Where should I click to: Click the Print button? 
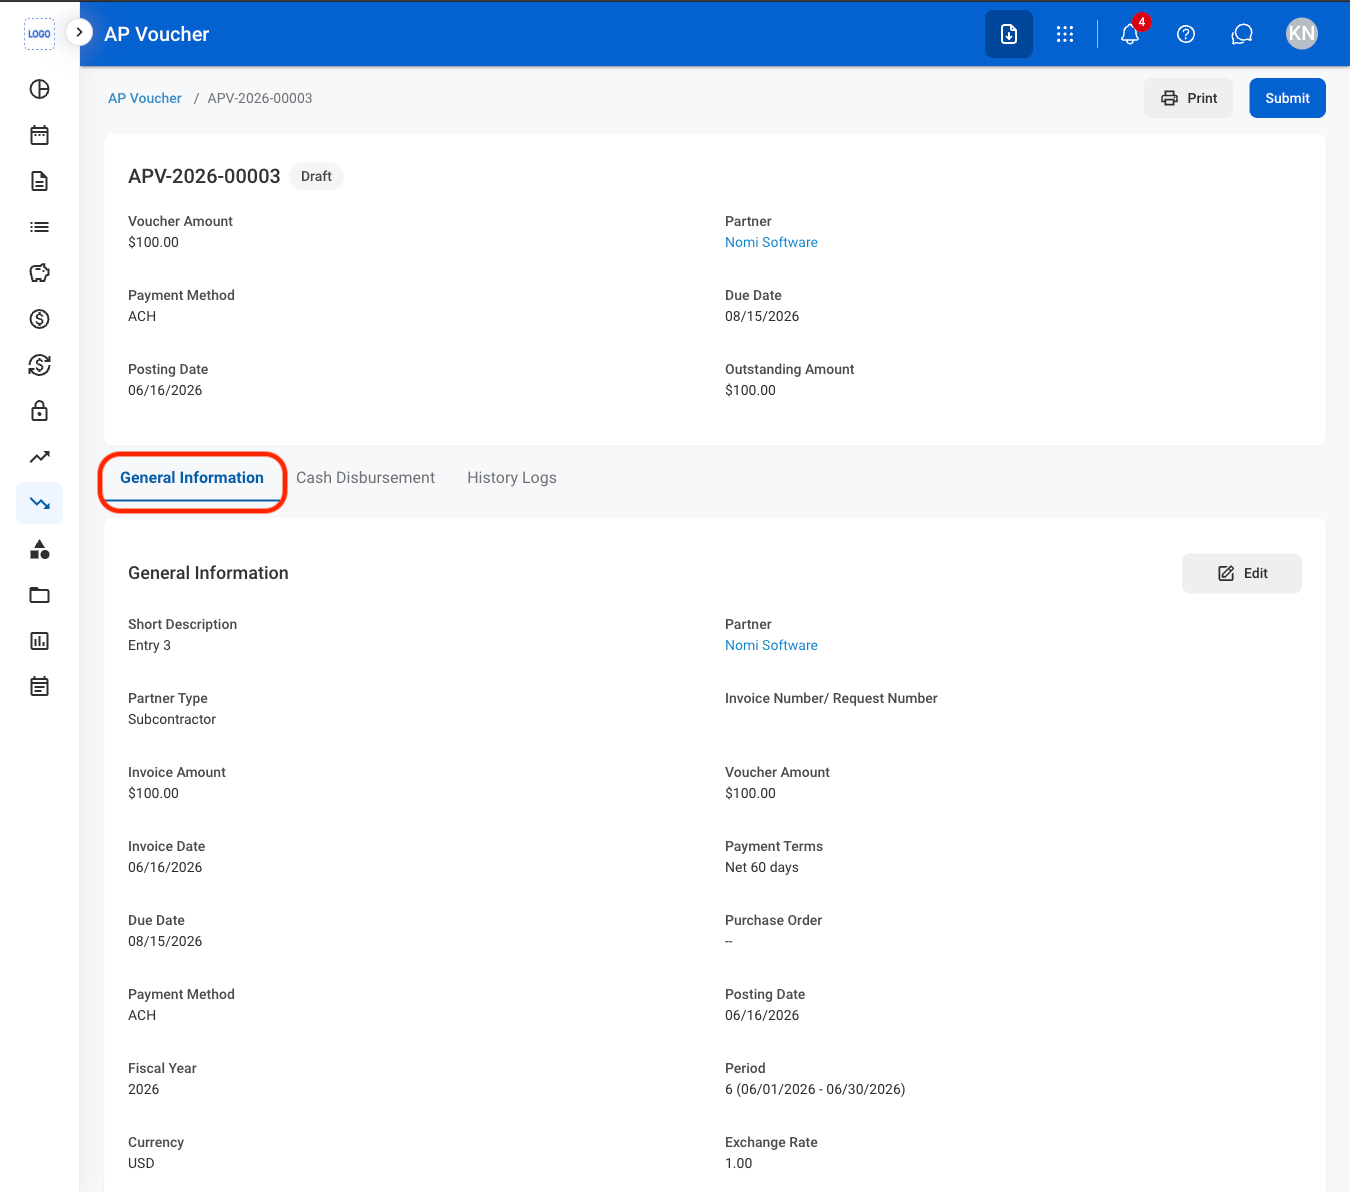[1189, 98]
